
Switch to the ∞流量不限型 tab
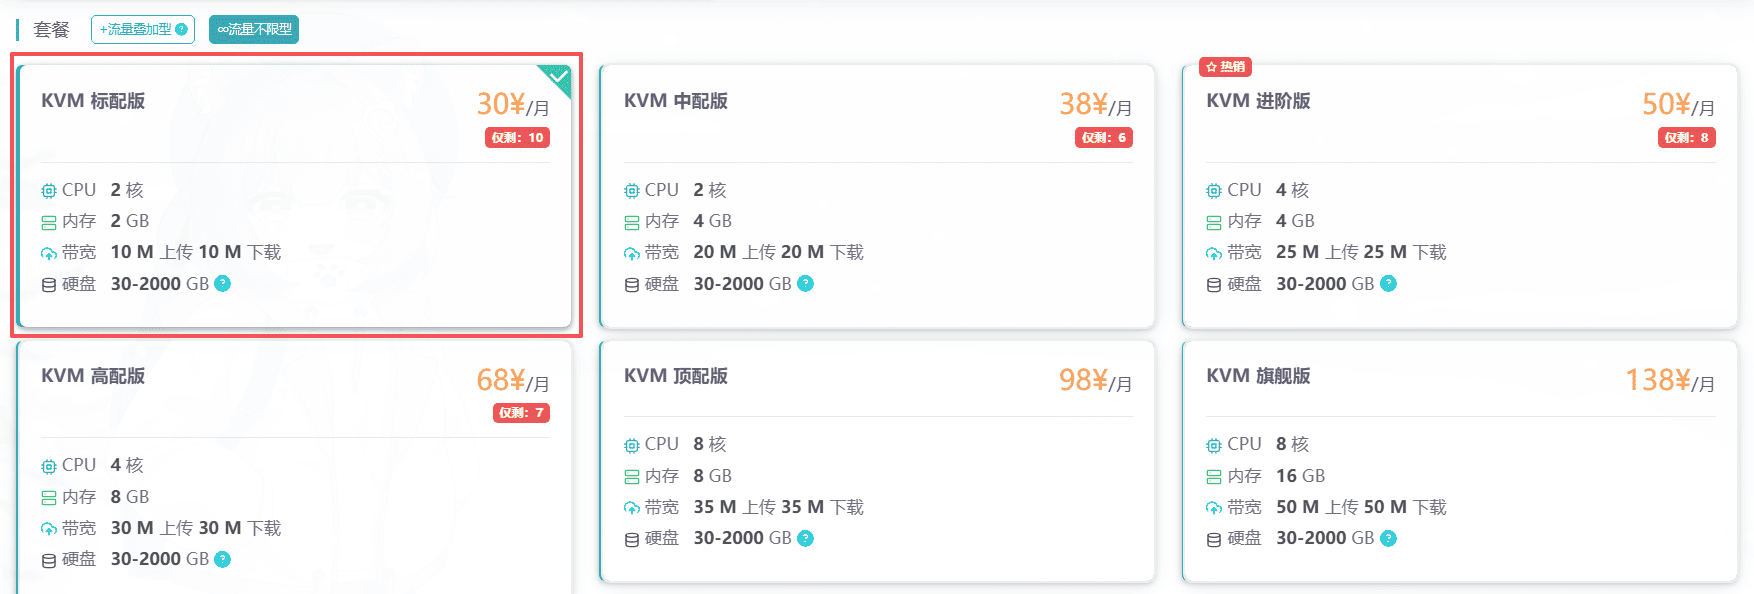point(254,30)
